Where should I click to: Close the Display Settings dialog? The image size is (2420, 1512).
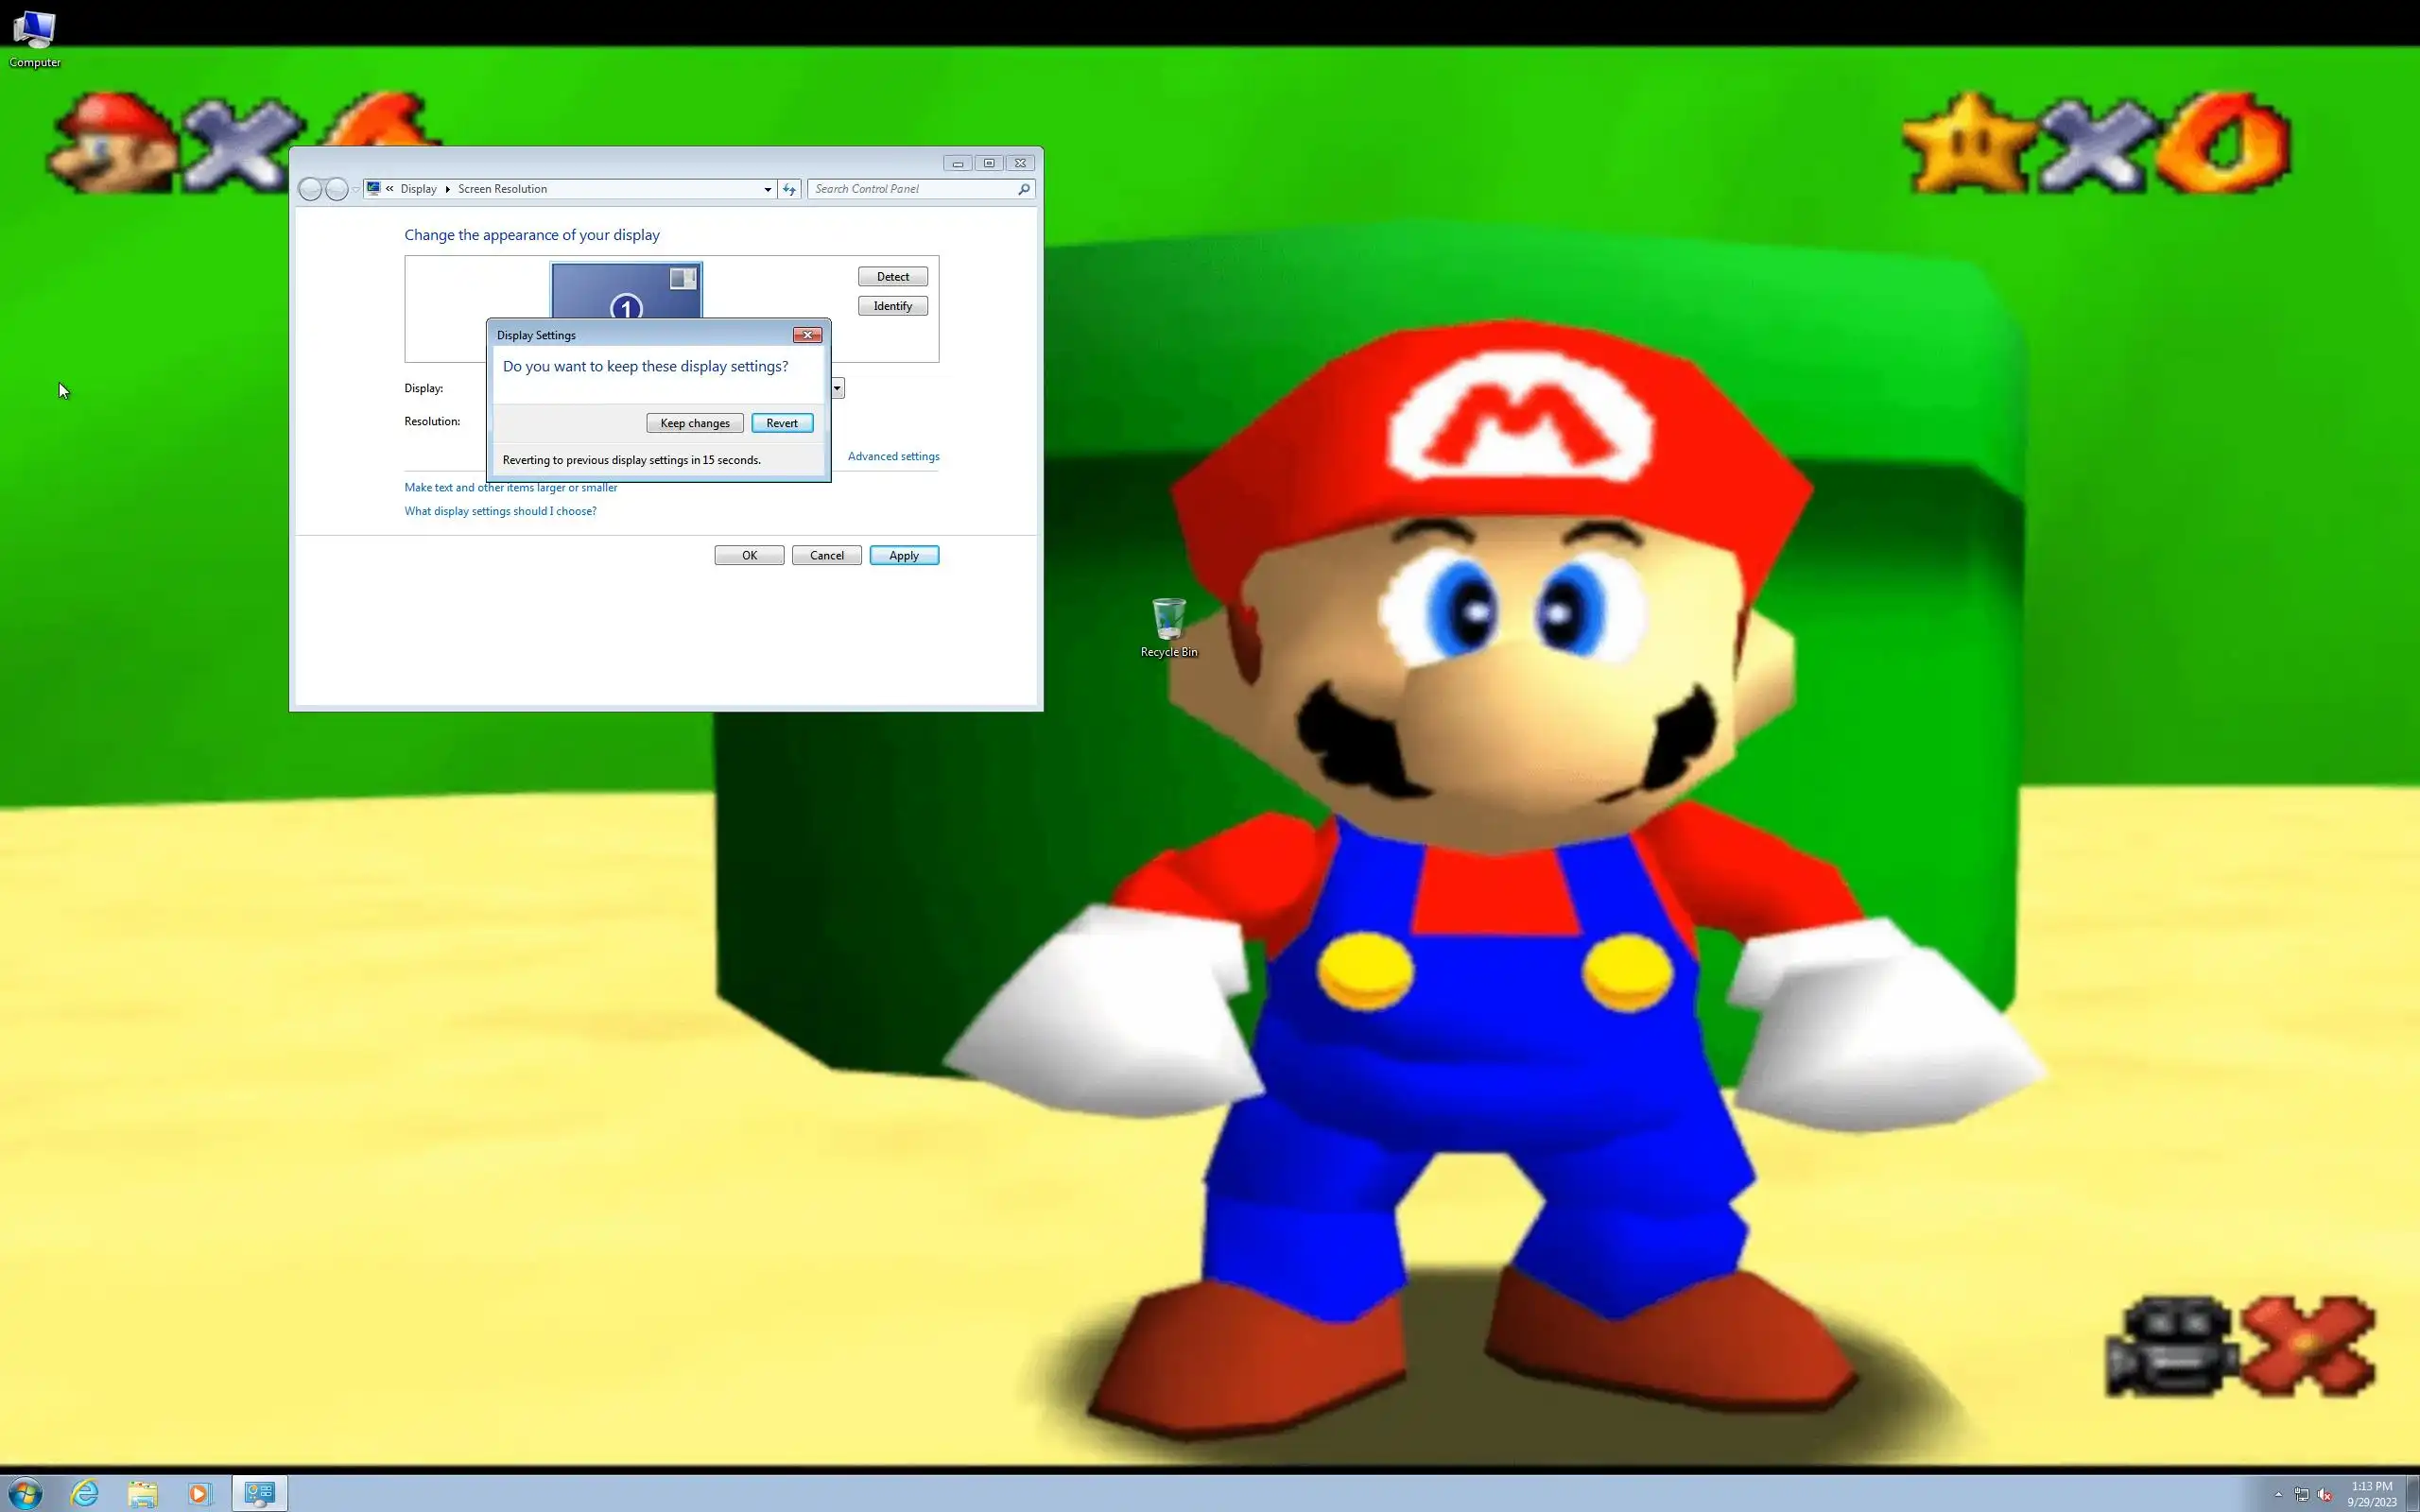click(807, 335)
